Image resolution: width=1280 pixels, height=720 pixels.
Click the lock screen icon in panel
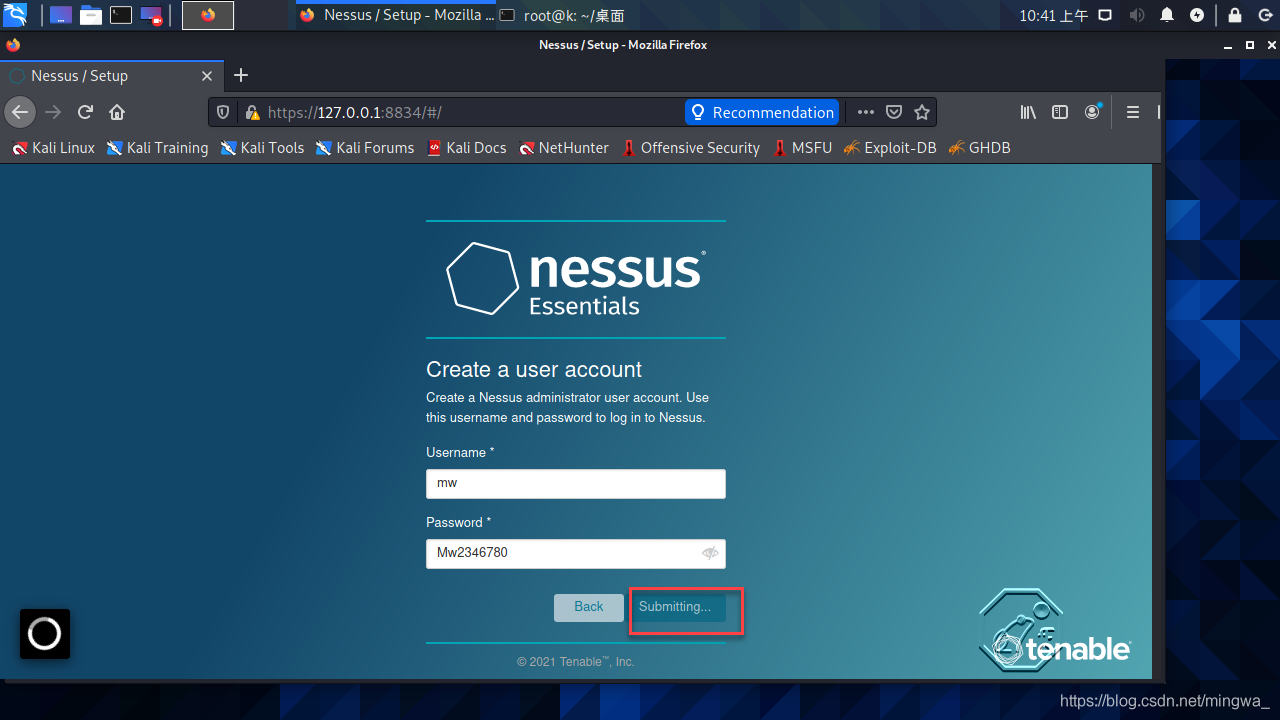(x=1235, y=15)
